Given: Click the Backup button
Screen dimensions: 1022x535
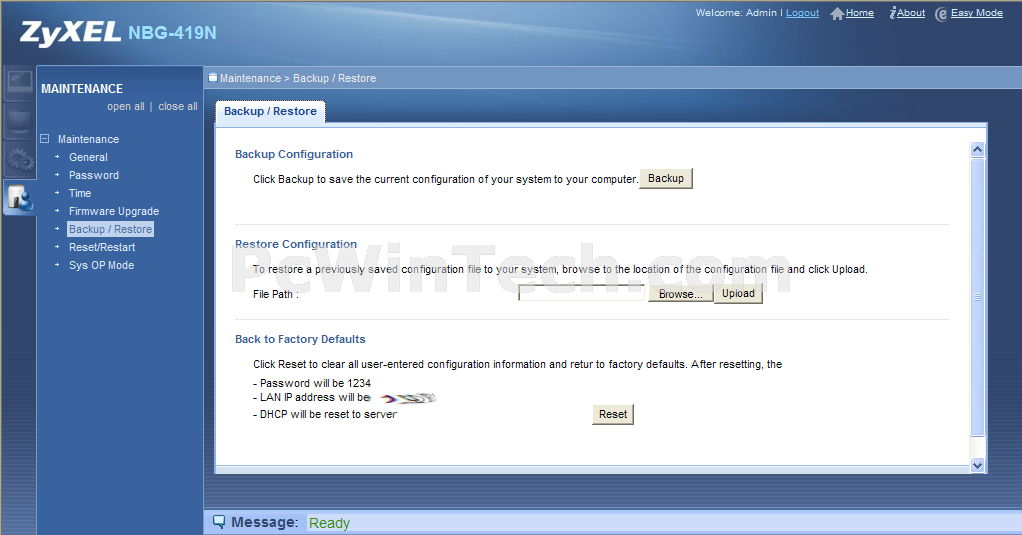Looking at the screenshot, I should [666, 179].
